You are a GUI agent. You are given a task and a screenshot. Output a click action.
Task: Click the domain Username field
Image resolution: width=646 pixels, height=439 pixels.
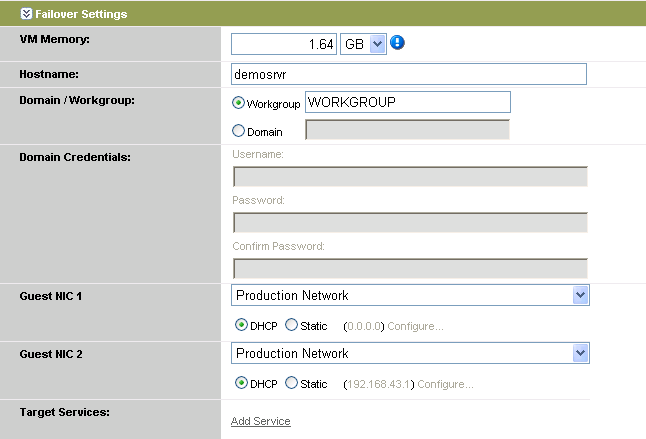point(410,176)
